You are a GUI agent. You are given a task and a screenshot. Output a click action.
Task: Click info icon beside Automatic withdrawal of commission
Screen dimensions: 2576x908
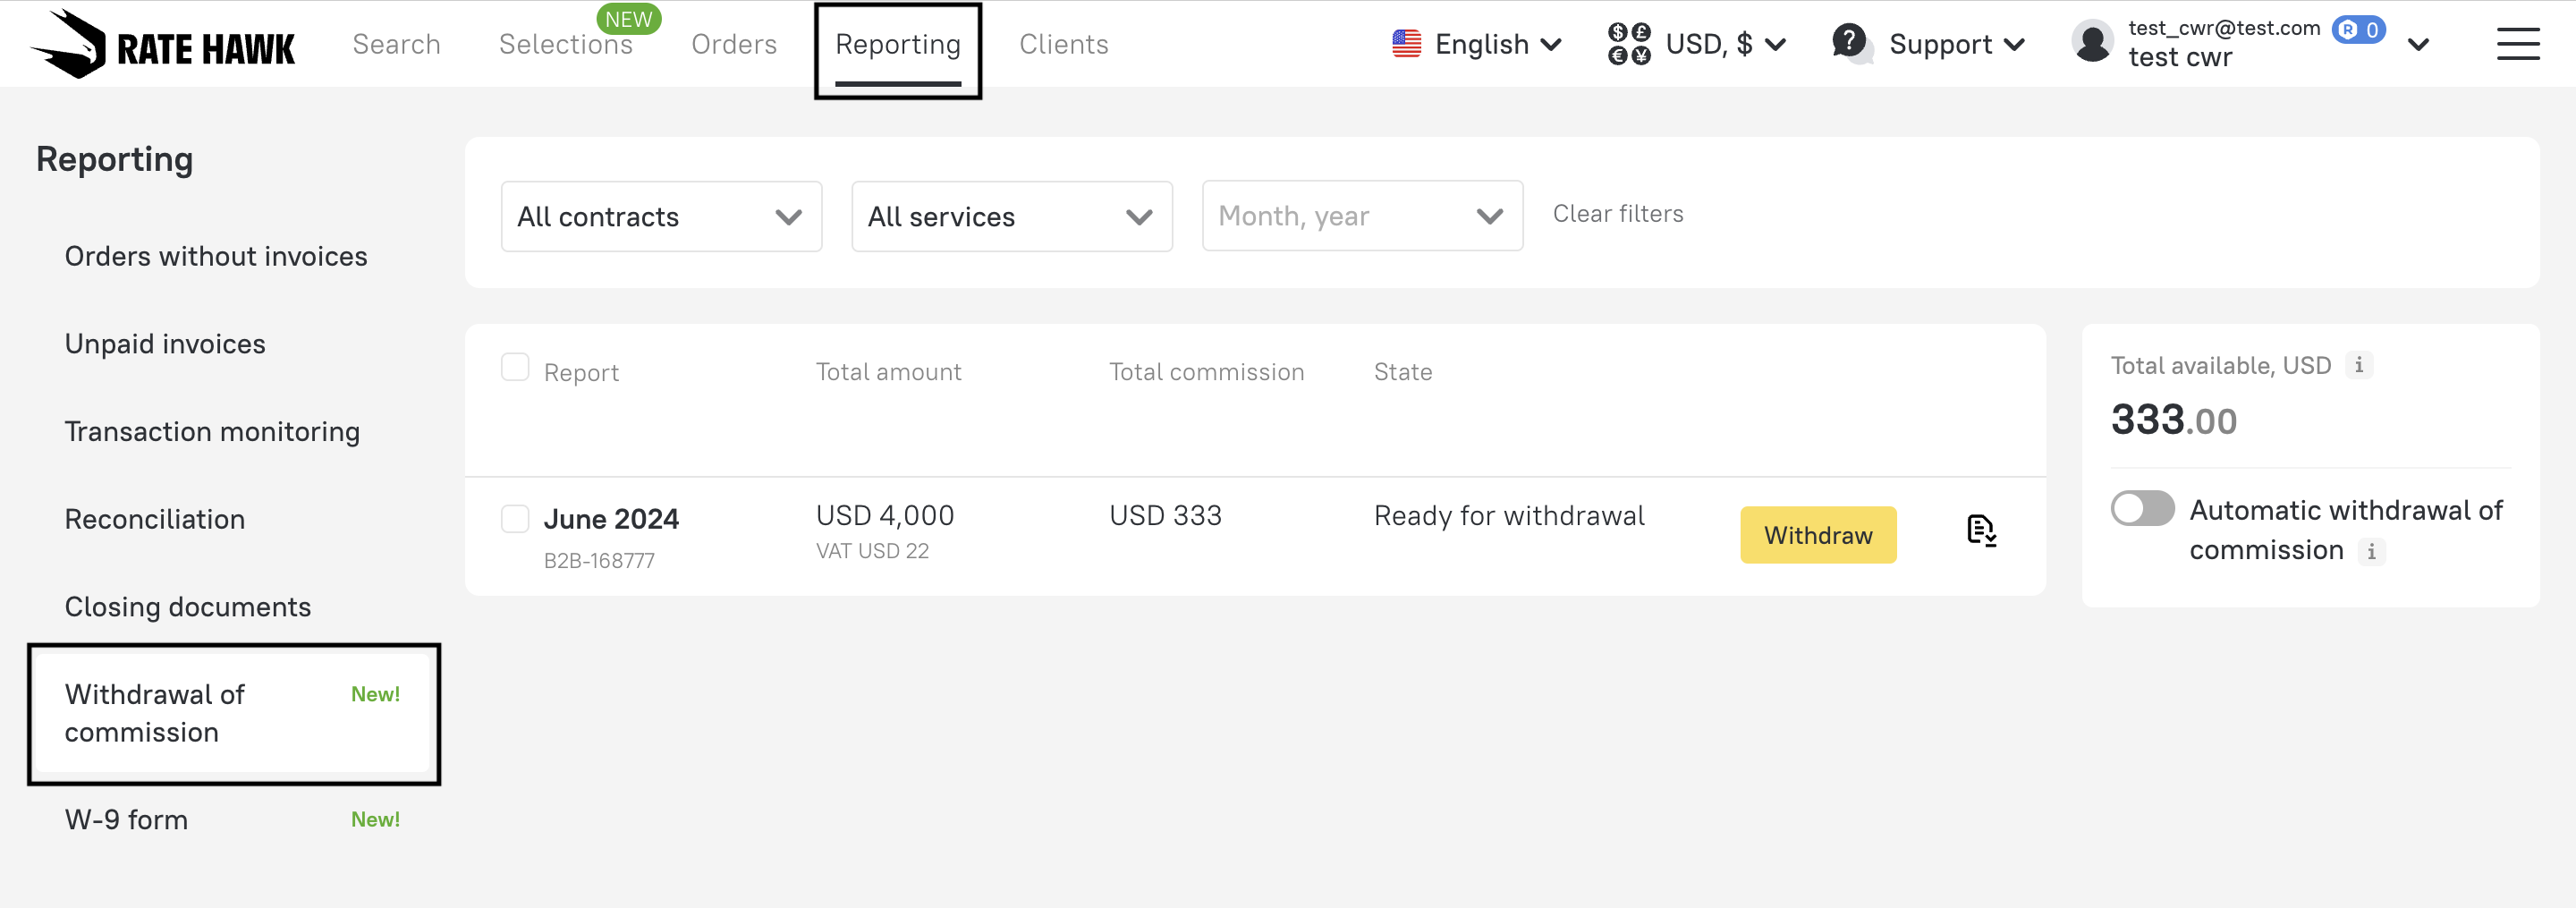pyautogui.click(x=2371, y=551)
